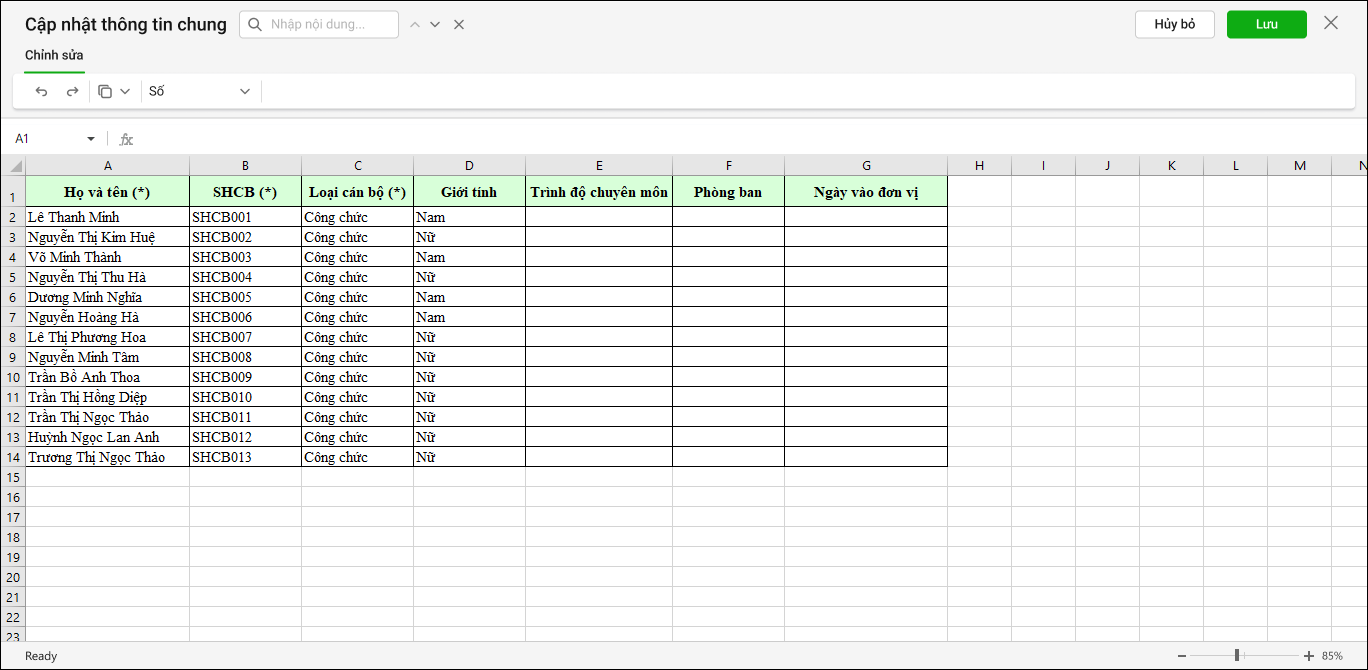The width and height of the screenshot is (1368, 670).
Task: Select cell containing Lê Thanh Minh
Action: coord(107,217)
